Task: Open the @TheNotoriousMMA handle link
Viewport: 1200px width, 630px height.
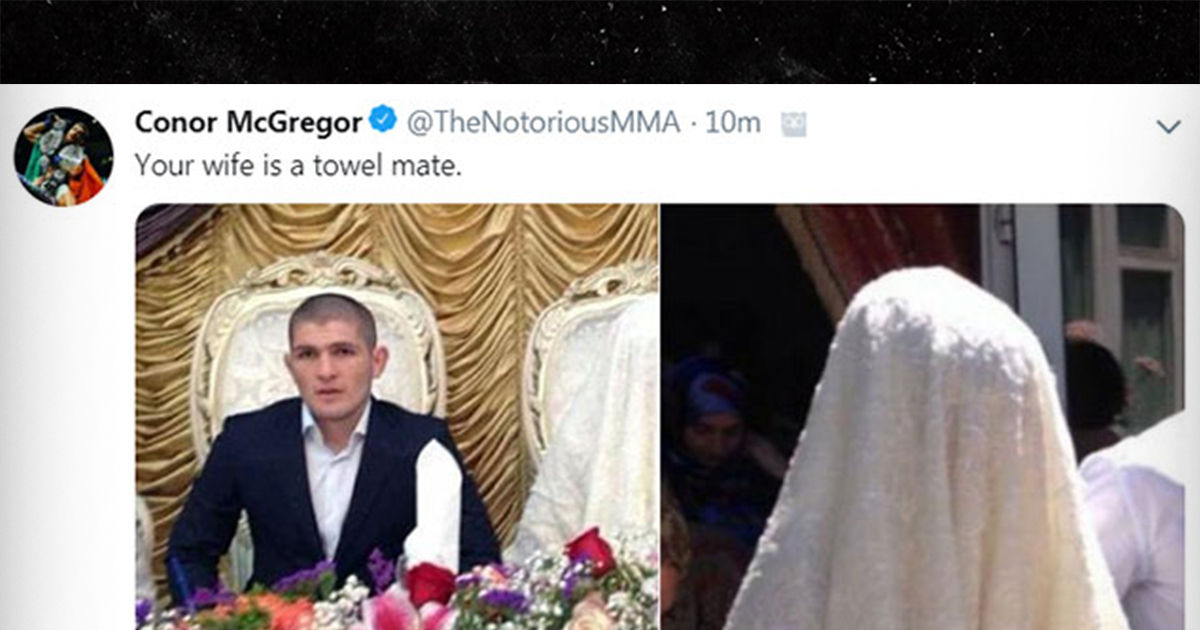Action: [542, 122]
